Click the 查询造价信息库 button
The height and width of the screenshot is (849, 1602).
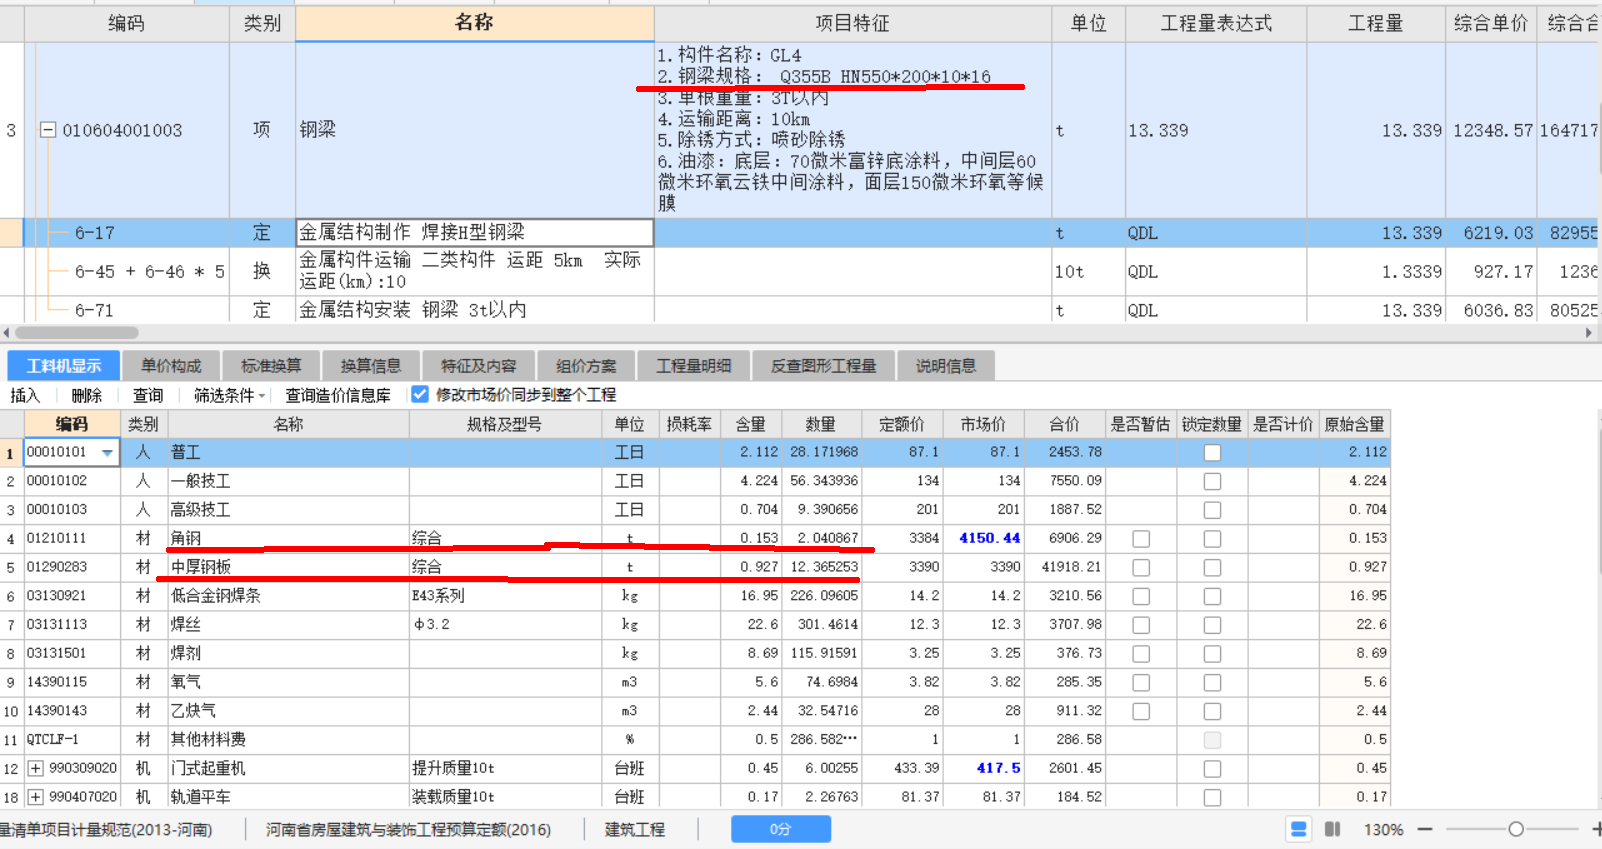pos(338,395)
